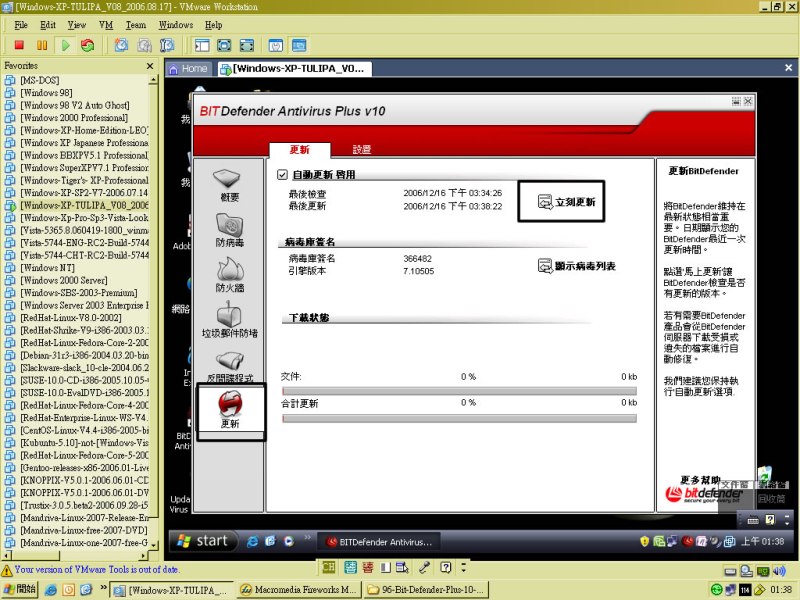
Task: Launch Internet Explorer from XP quick launch
Action: pos(252,541)
